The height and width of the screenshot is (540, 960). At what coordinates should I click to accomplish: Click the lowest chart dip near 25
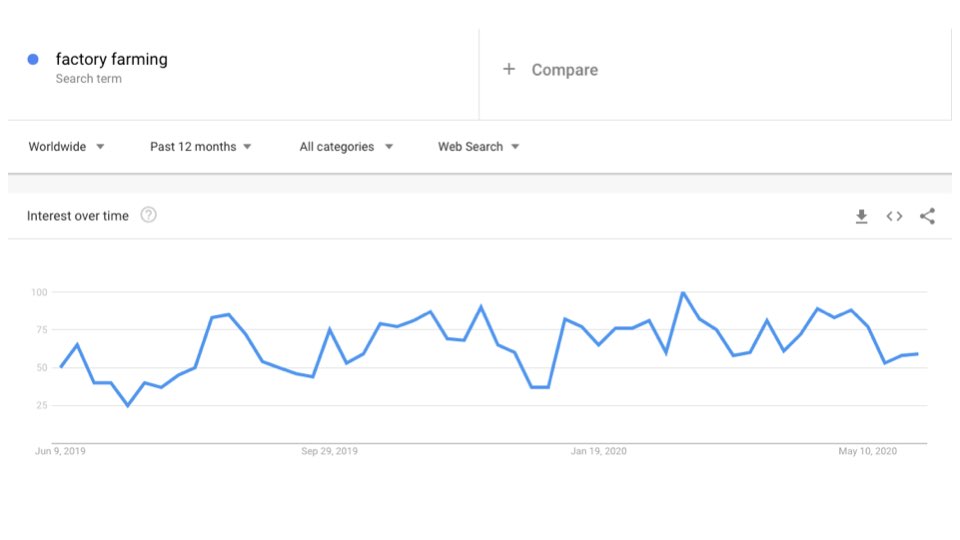(x=127, y=405)
